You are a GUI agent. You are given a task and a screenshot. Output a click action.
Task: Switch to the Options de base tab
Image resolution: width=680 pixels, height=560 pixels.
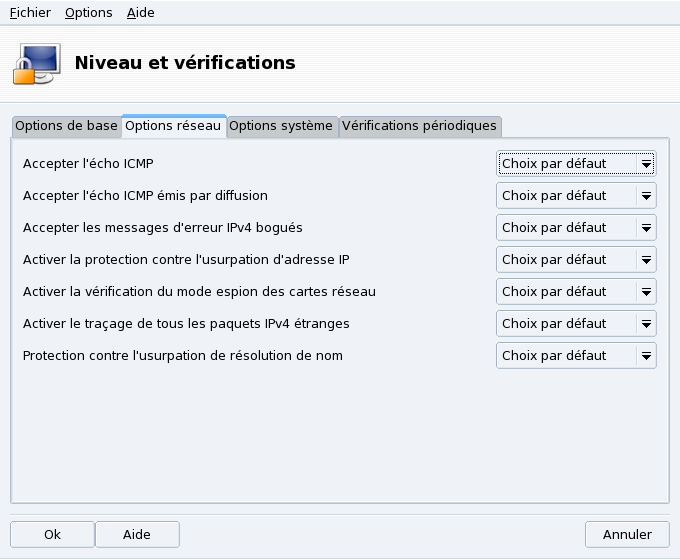coord(66,126)
